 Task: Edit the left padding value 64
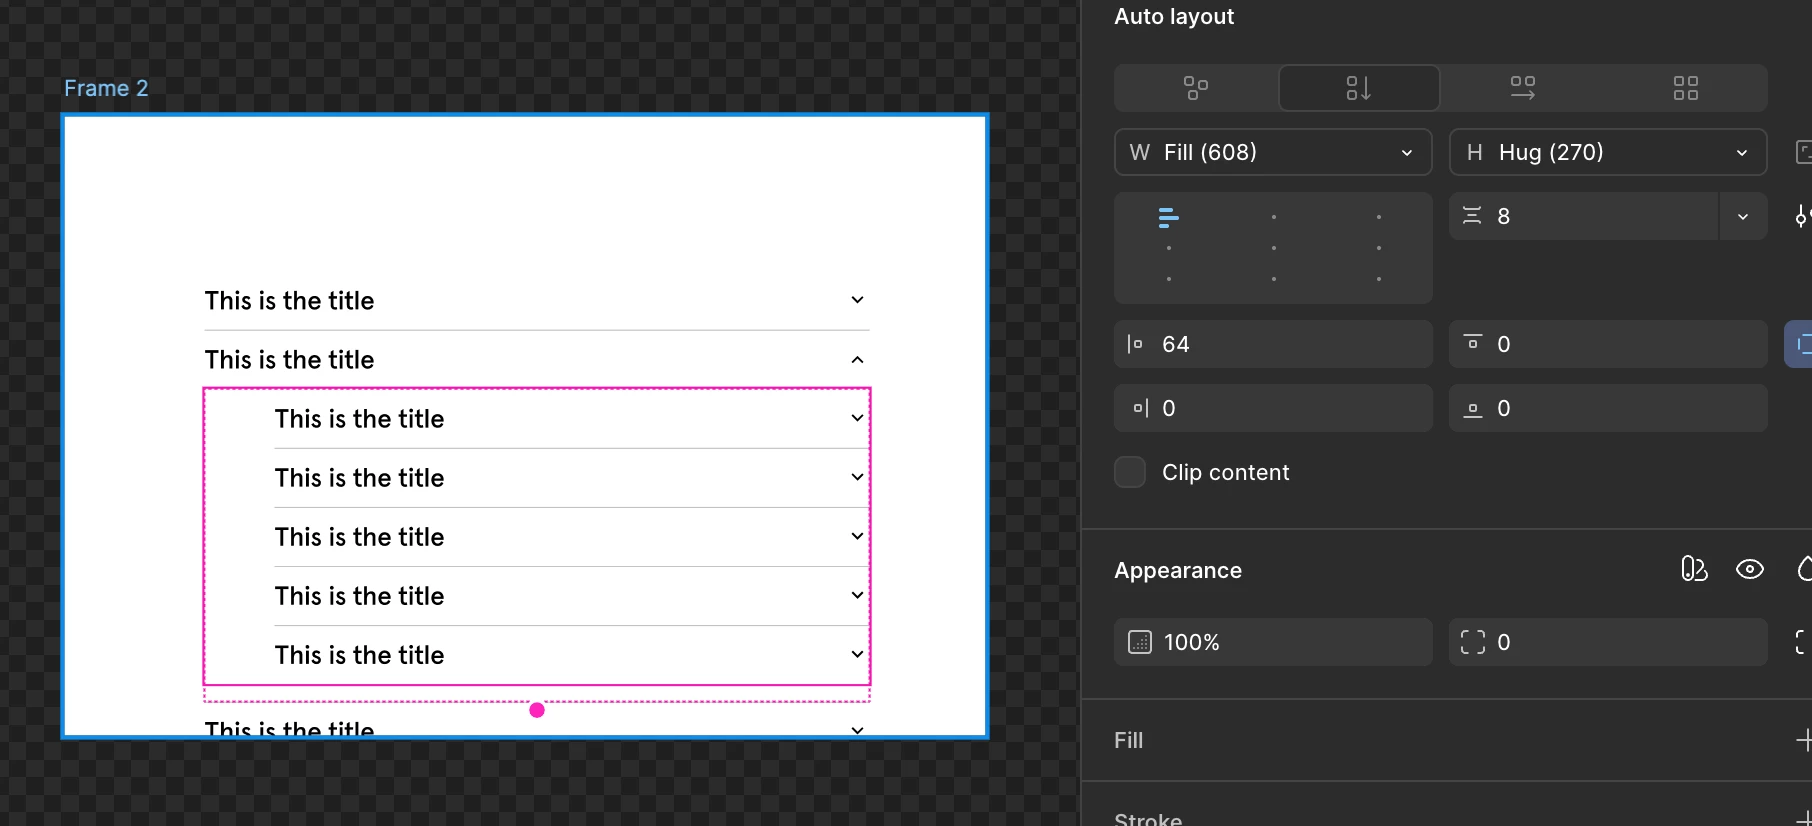pos(1273,344)
